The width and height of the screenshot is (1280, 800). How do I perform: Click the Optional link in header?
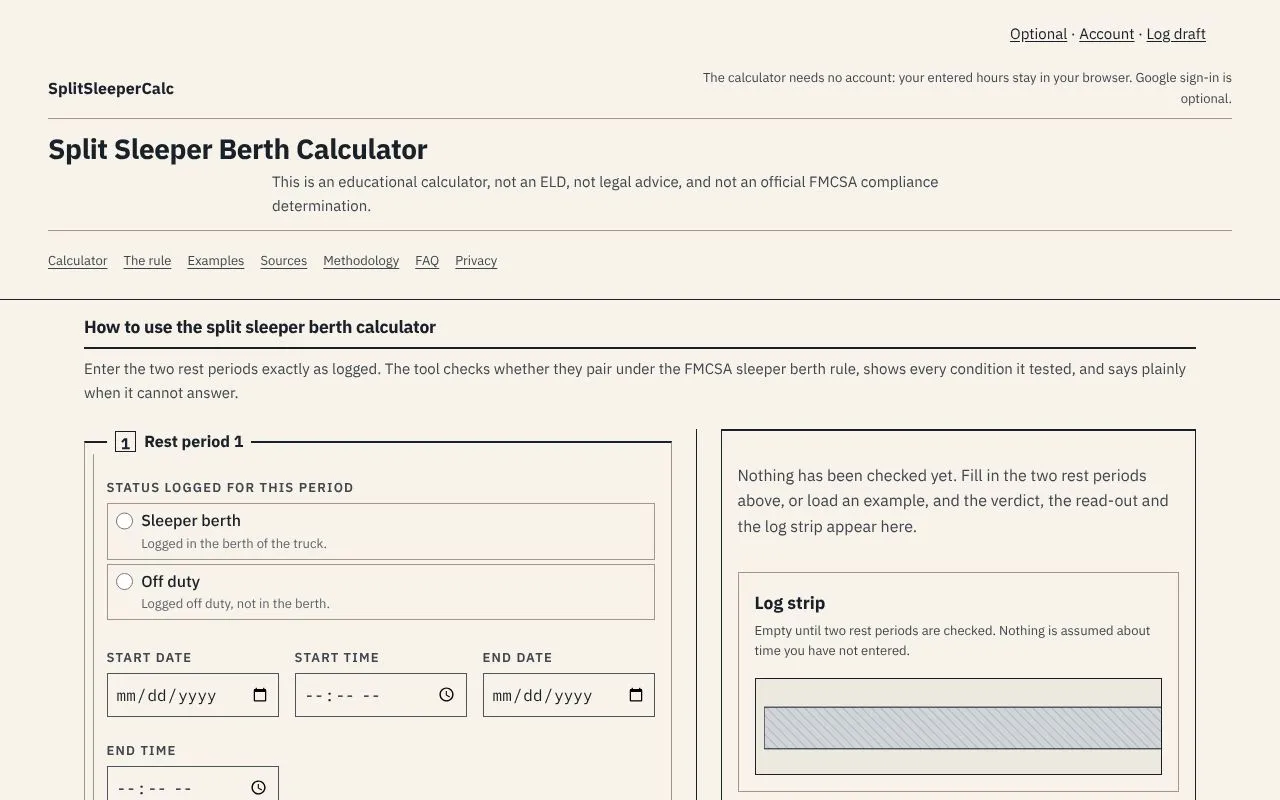(1038, 34)
